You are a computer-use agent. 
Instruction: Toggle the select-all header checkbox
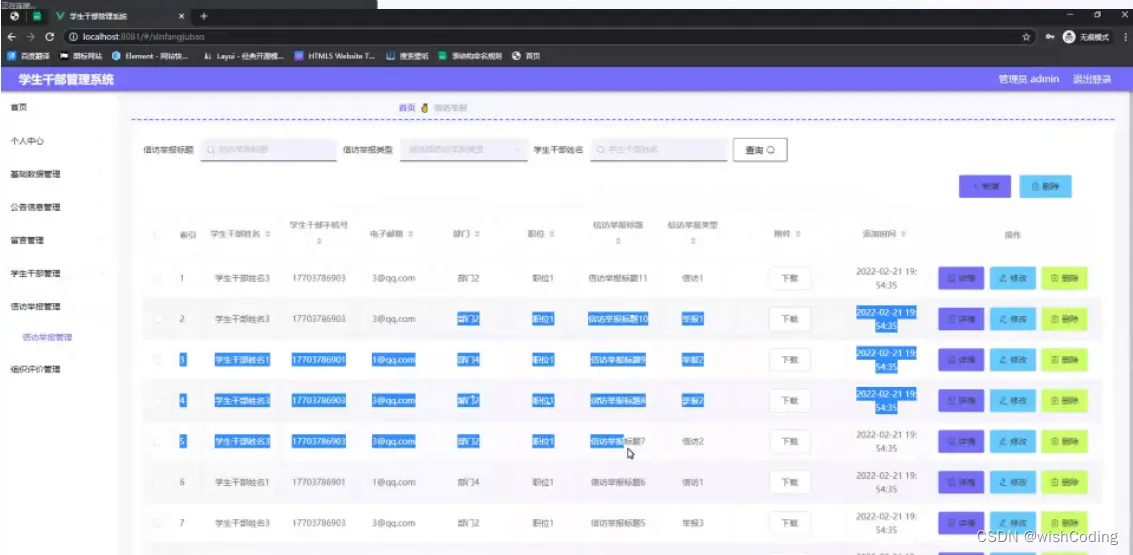158,234
